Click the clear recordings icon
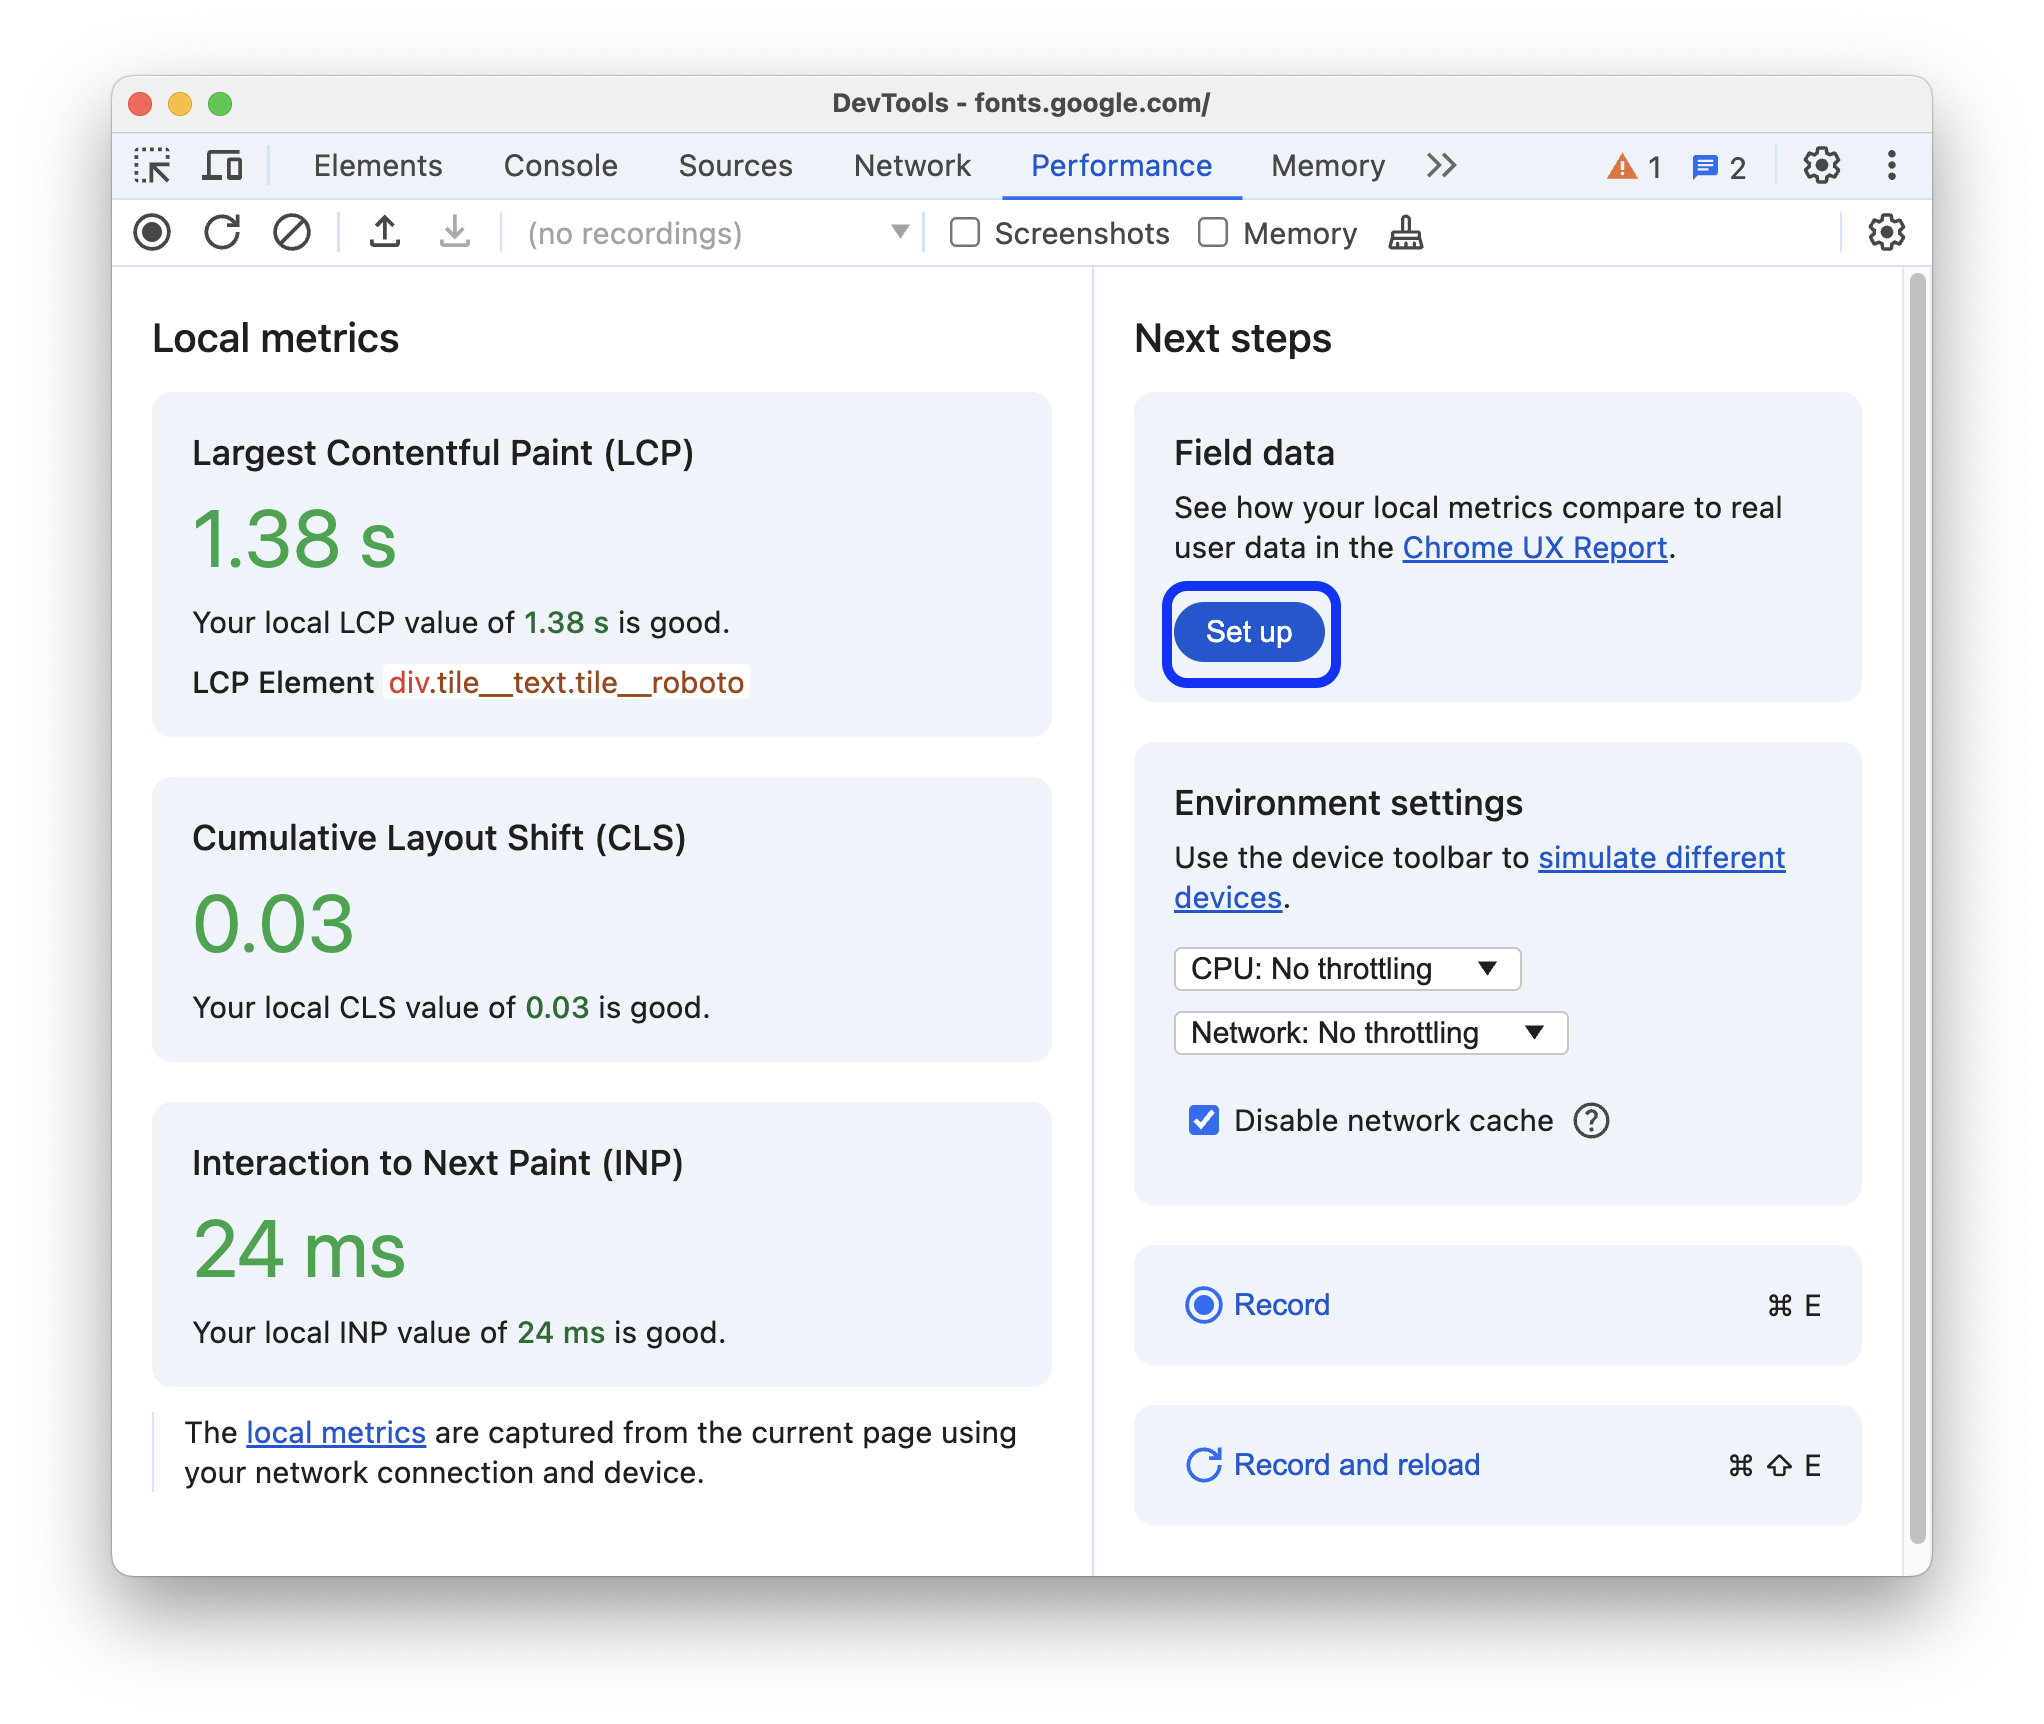2044x1724 pixels. tap(292, 233)
